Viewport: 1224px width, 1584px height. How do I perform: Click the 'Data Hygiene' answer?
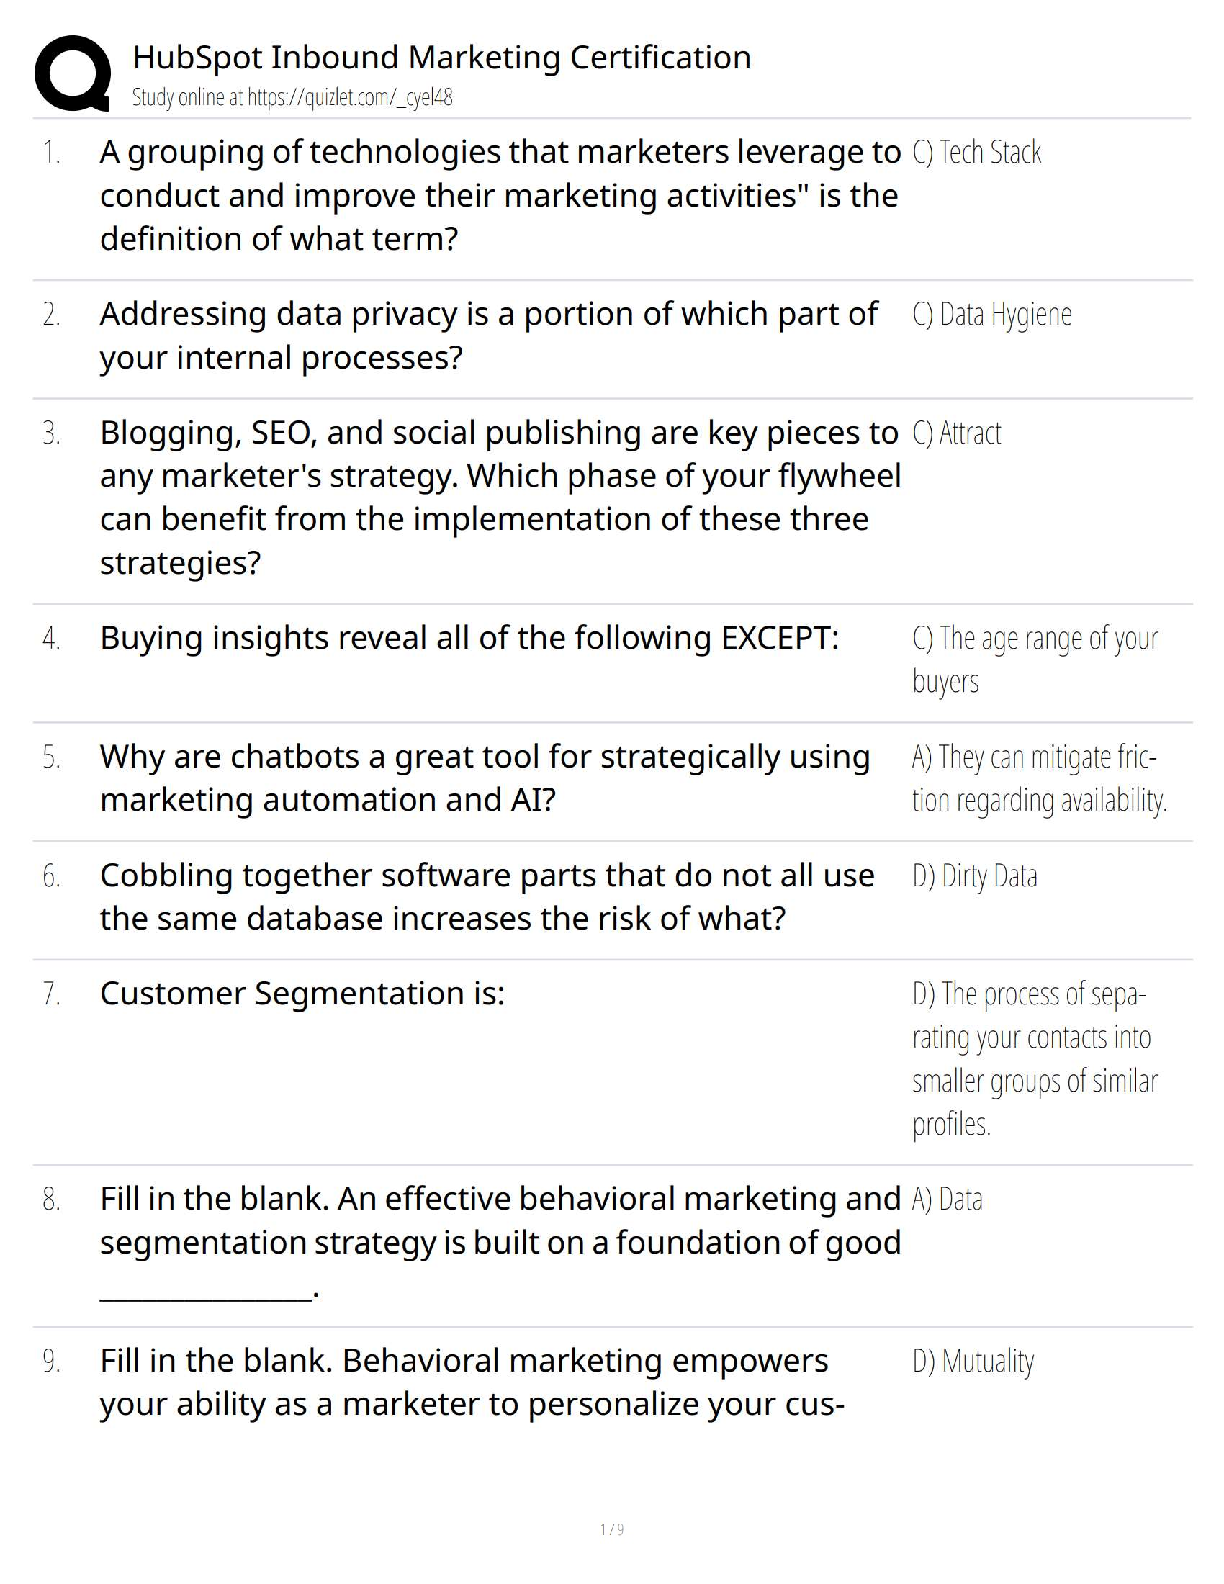click(x=991, y=315)
